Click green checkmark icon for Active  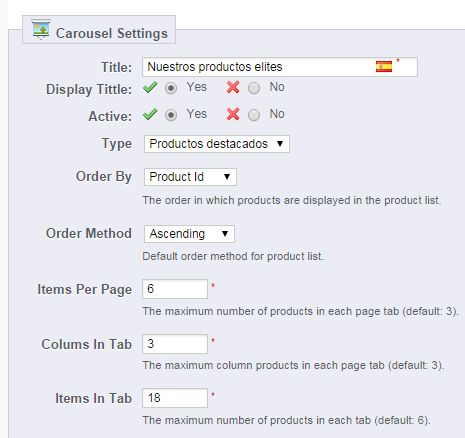[x=150, y=115]
